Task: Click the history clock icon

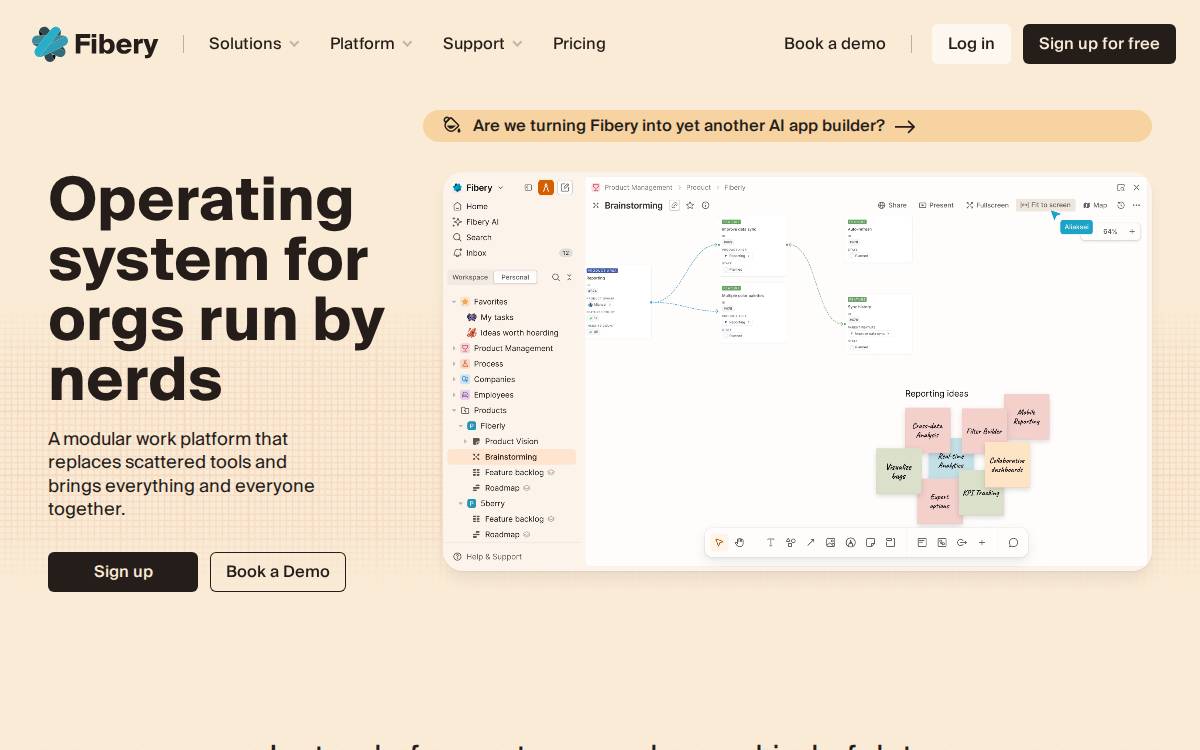Action: pyautogui.click(x=1121, y=205)
